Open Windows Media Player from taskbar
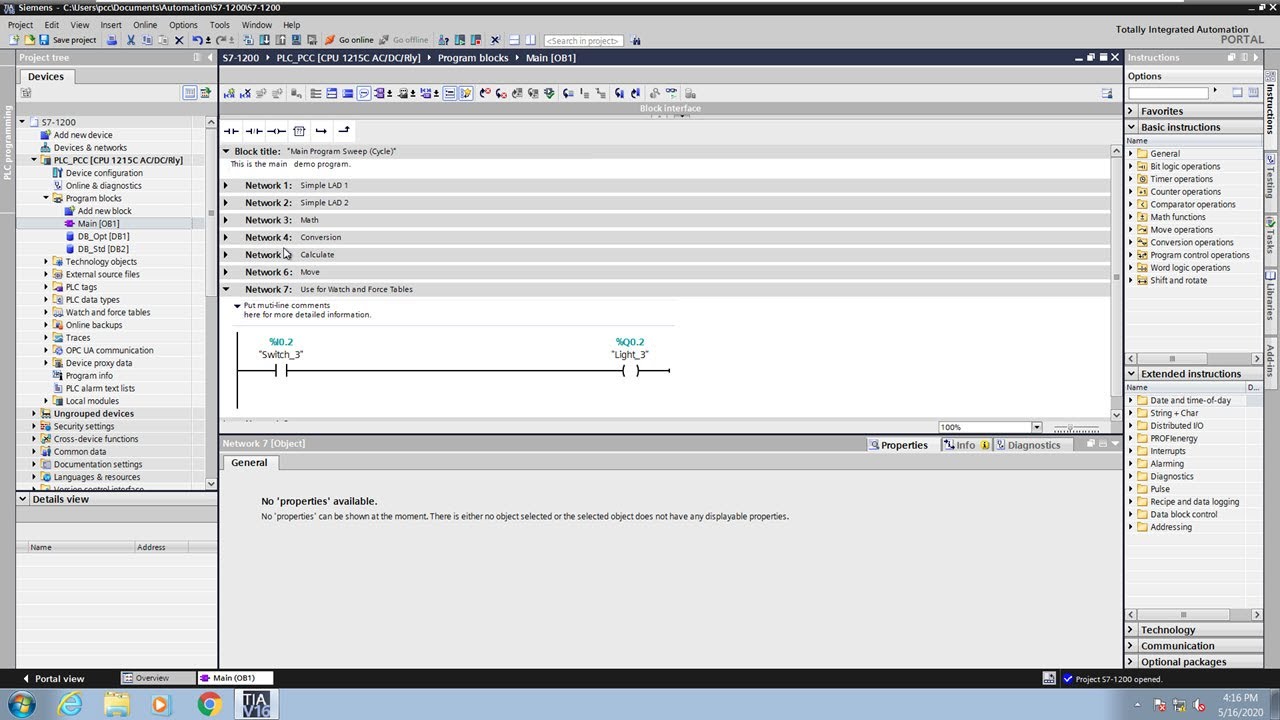Screen dimensions: 1280x720 coord(162,704)
